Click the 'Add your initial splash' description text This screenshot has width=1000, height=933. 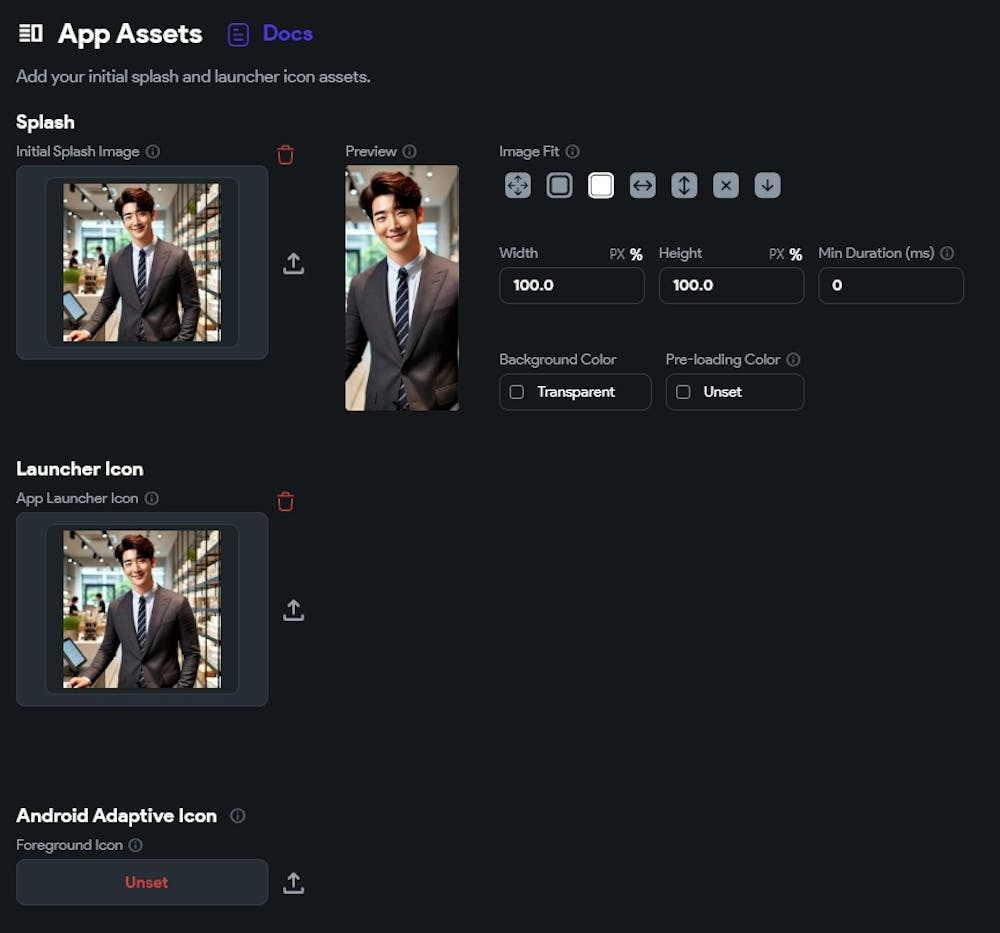tap(193, 77)
